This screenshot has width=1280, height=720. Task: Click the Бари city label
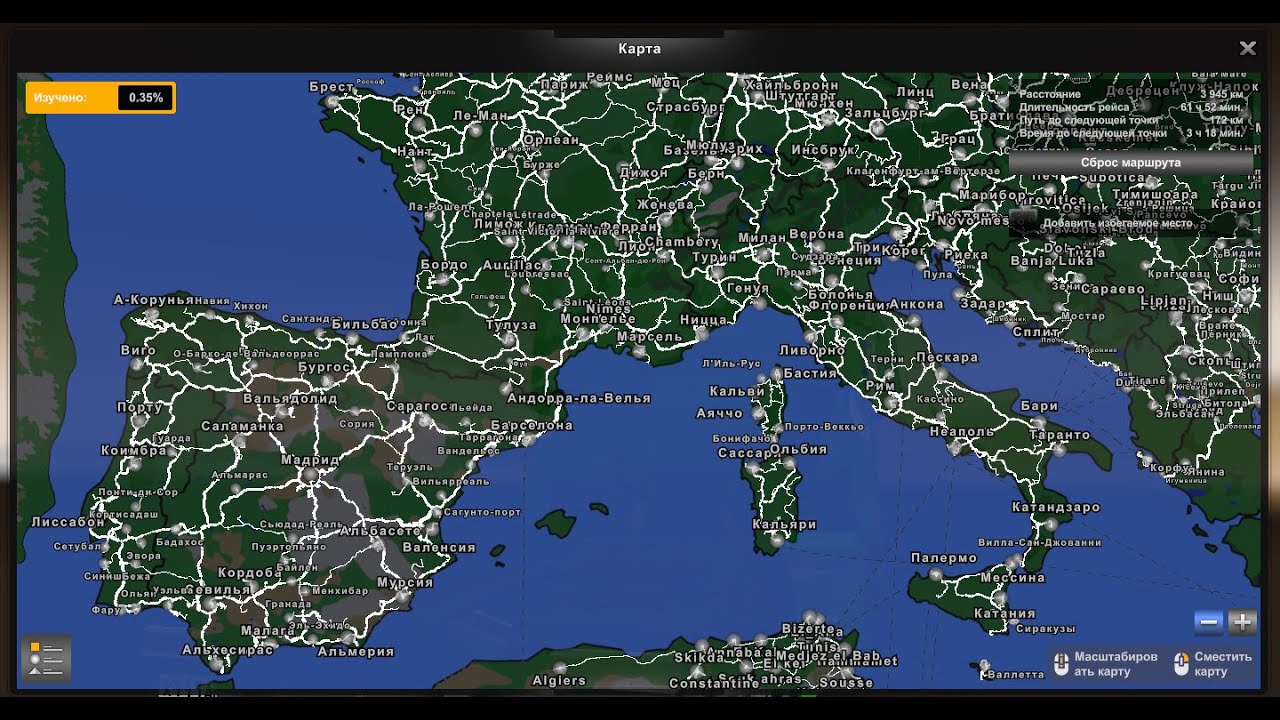coord(1039,406)
